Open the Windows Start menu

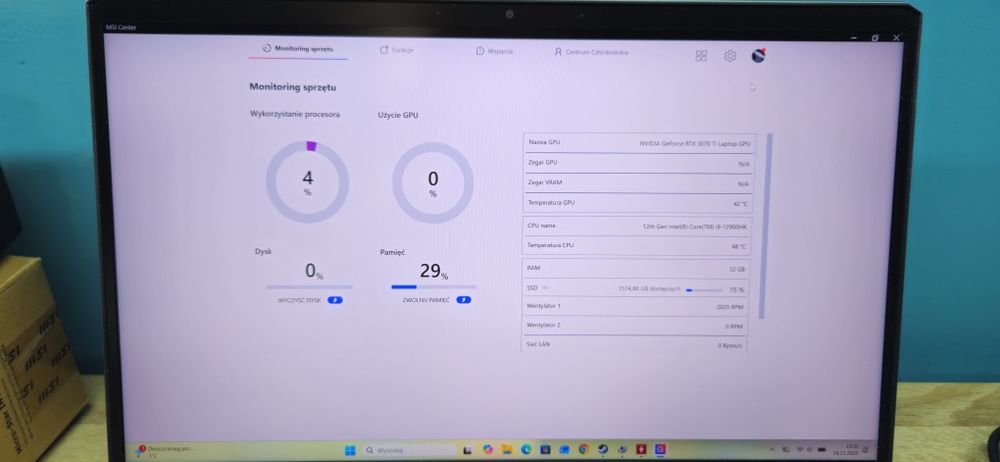(350, 451)
